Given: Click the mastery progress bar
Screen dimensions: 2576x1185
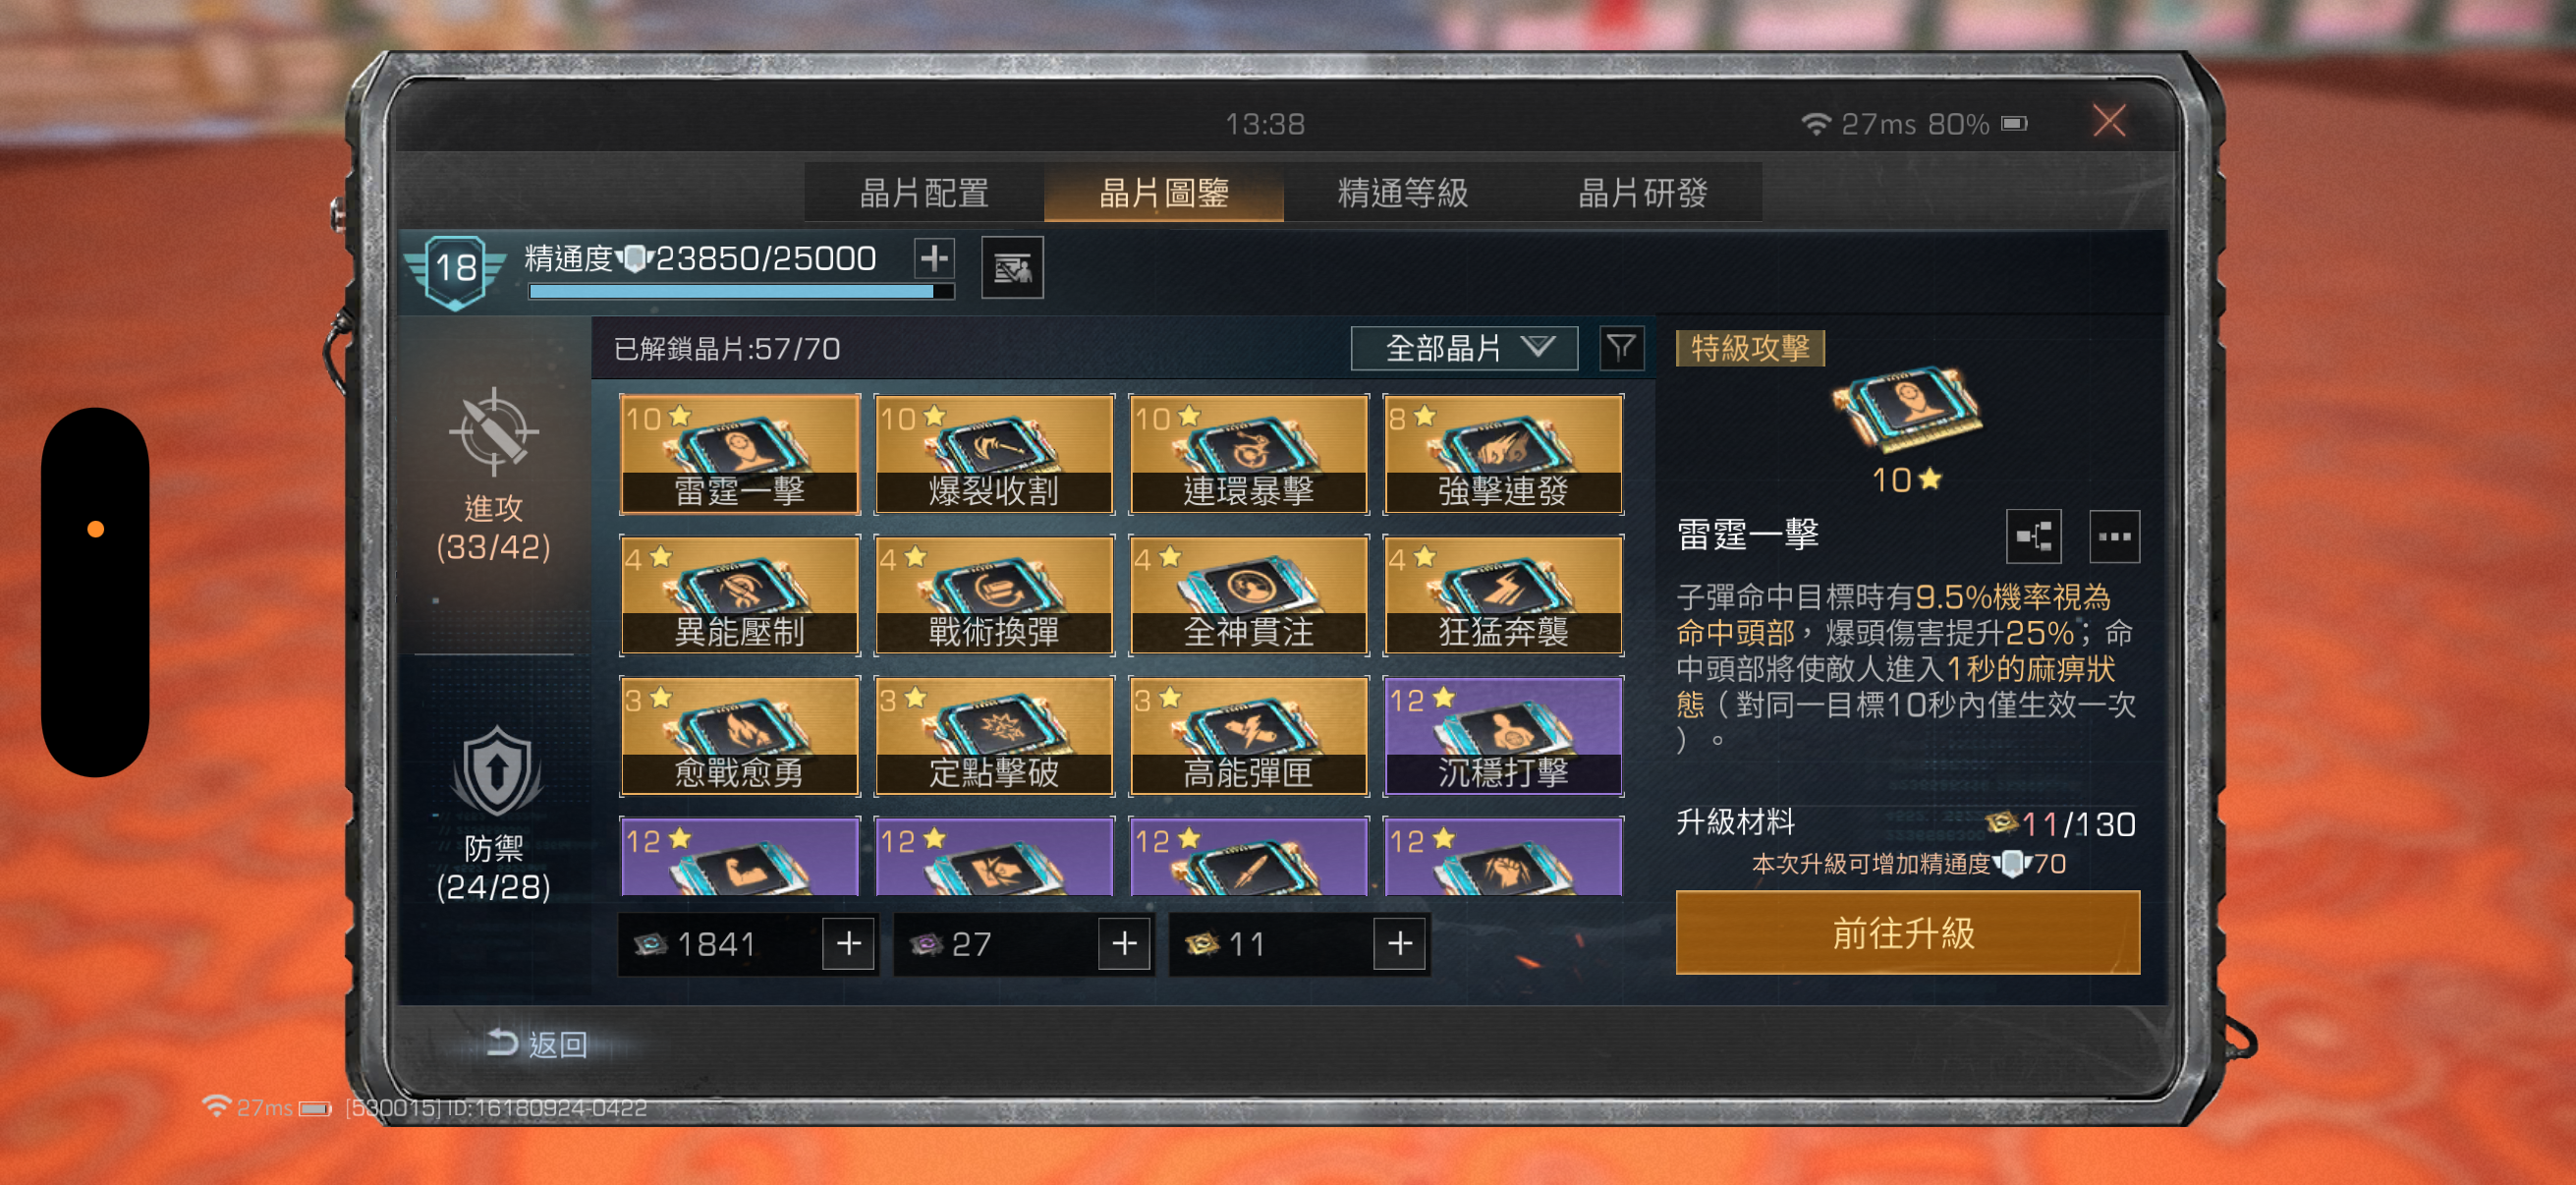Looking at the screenshot, I should click(x=741, y=291).
